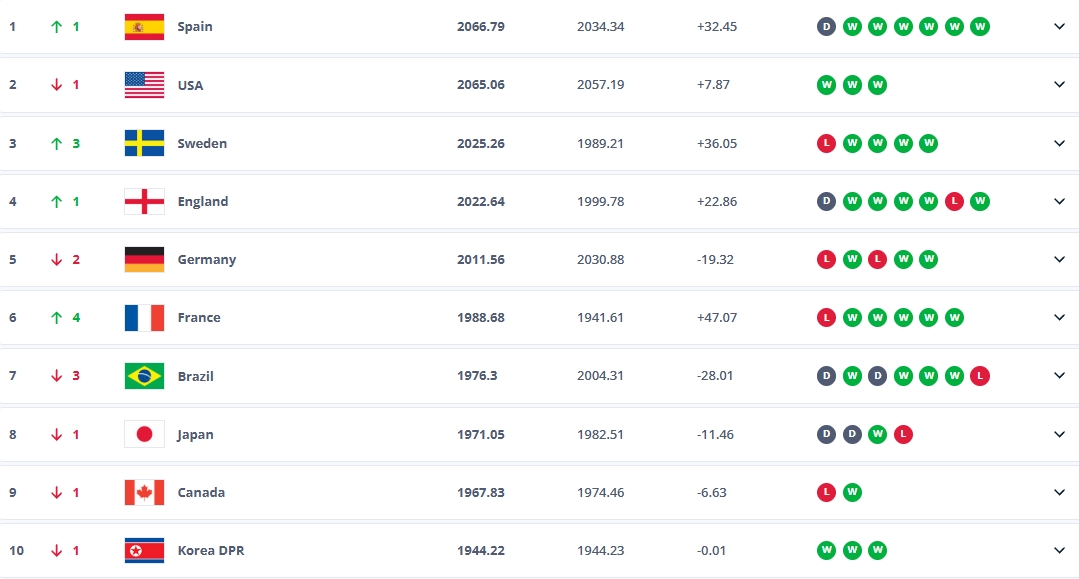Expand the Spain row details
The height and width of the screenshot is (579, 1079).
coord(1059,27)
